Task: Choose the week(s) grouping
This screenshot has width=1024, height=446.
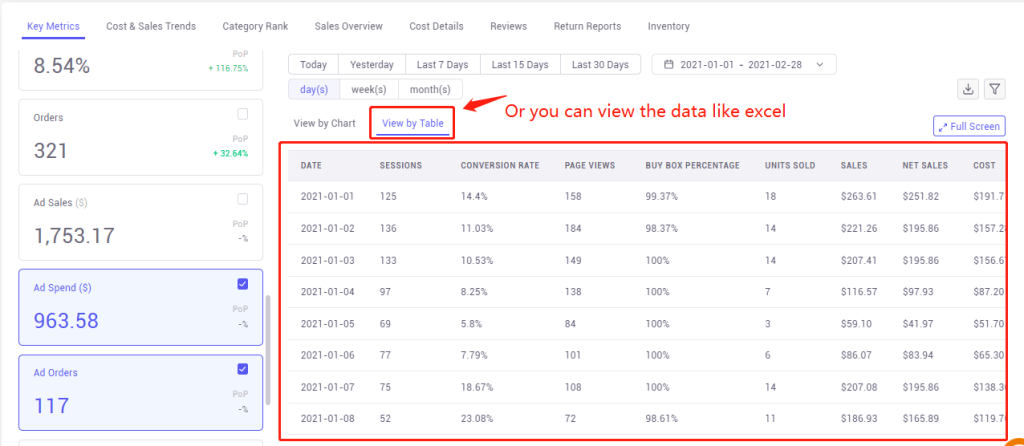Action: [369, 89]
